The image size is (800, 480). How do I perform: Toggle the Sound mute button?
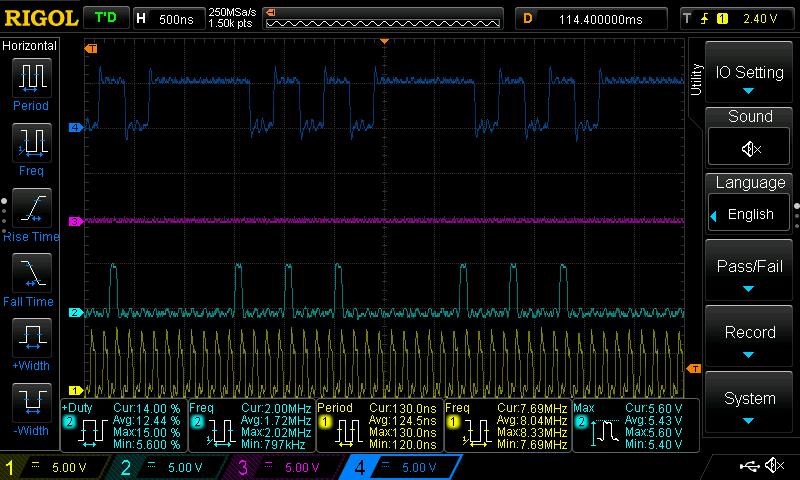click(749, 147)
